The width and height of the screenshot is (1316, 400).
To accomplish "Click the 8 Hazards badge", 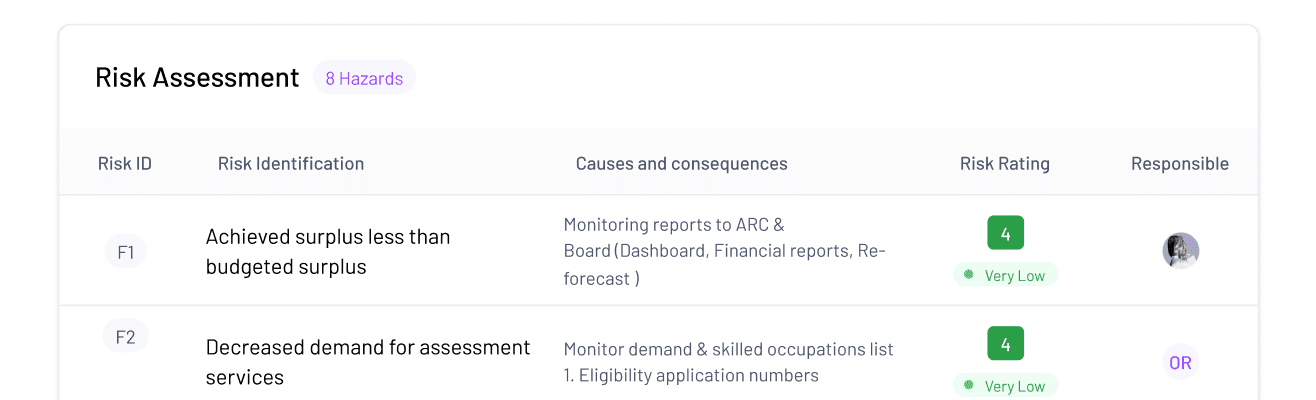I will pos(364,78).
